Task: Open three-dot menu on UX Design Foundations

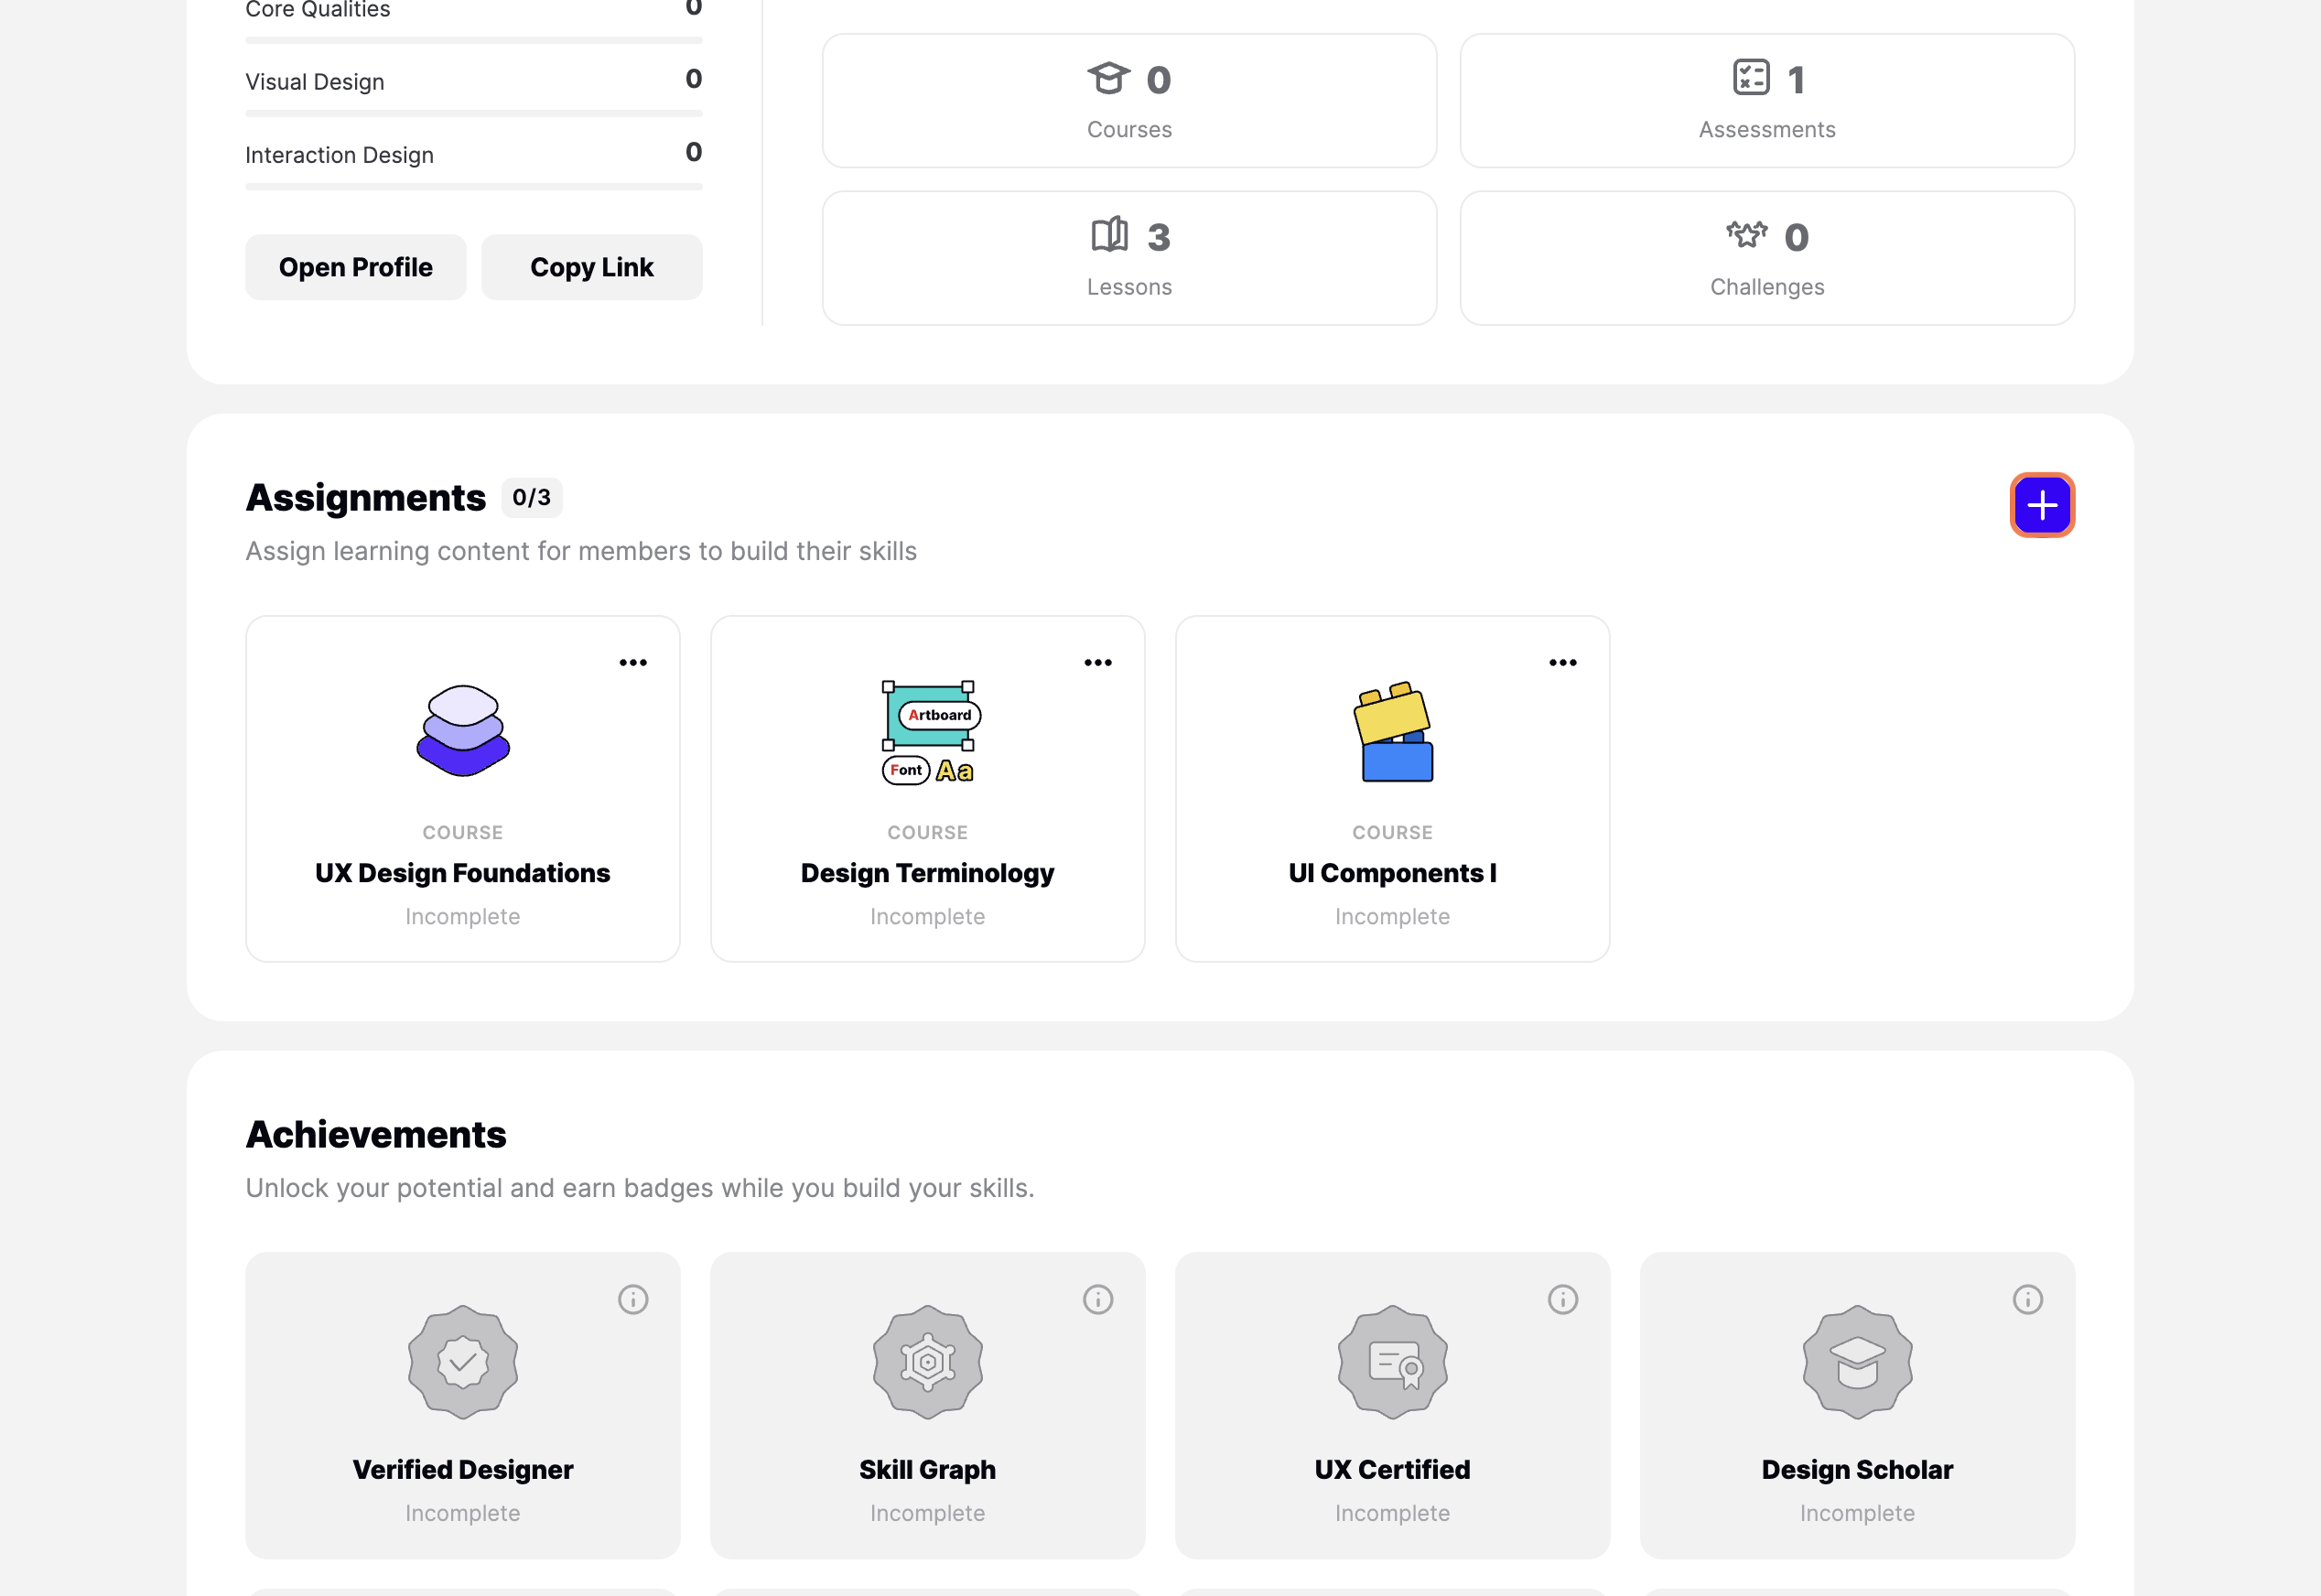Action: (633, 663)
